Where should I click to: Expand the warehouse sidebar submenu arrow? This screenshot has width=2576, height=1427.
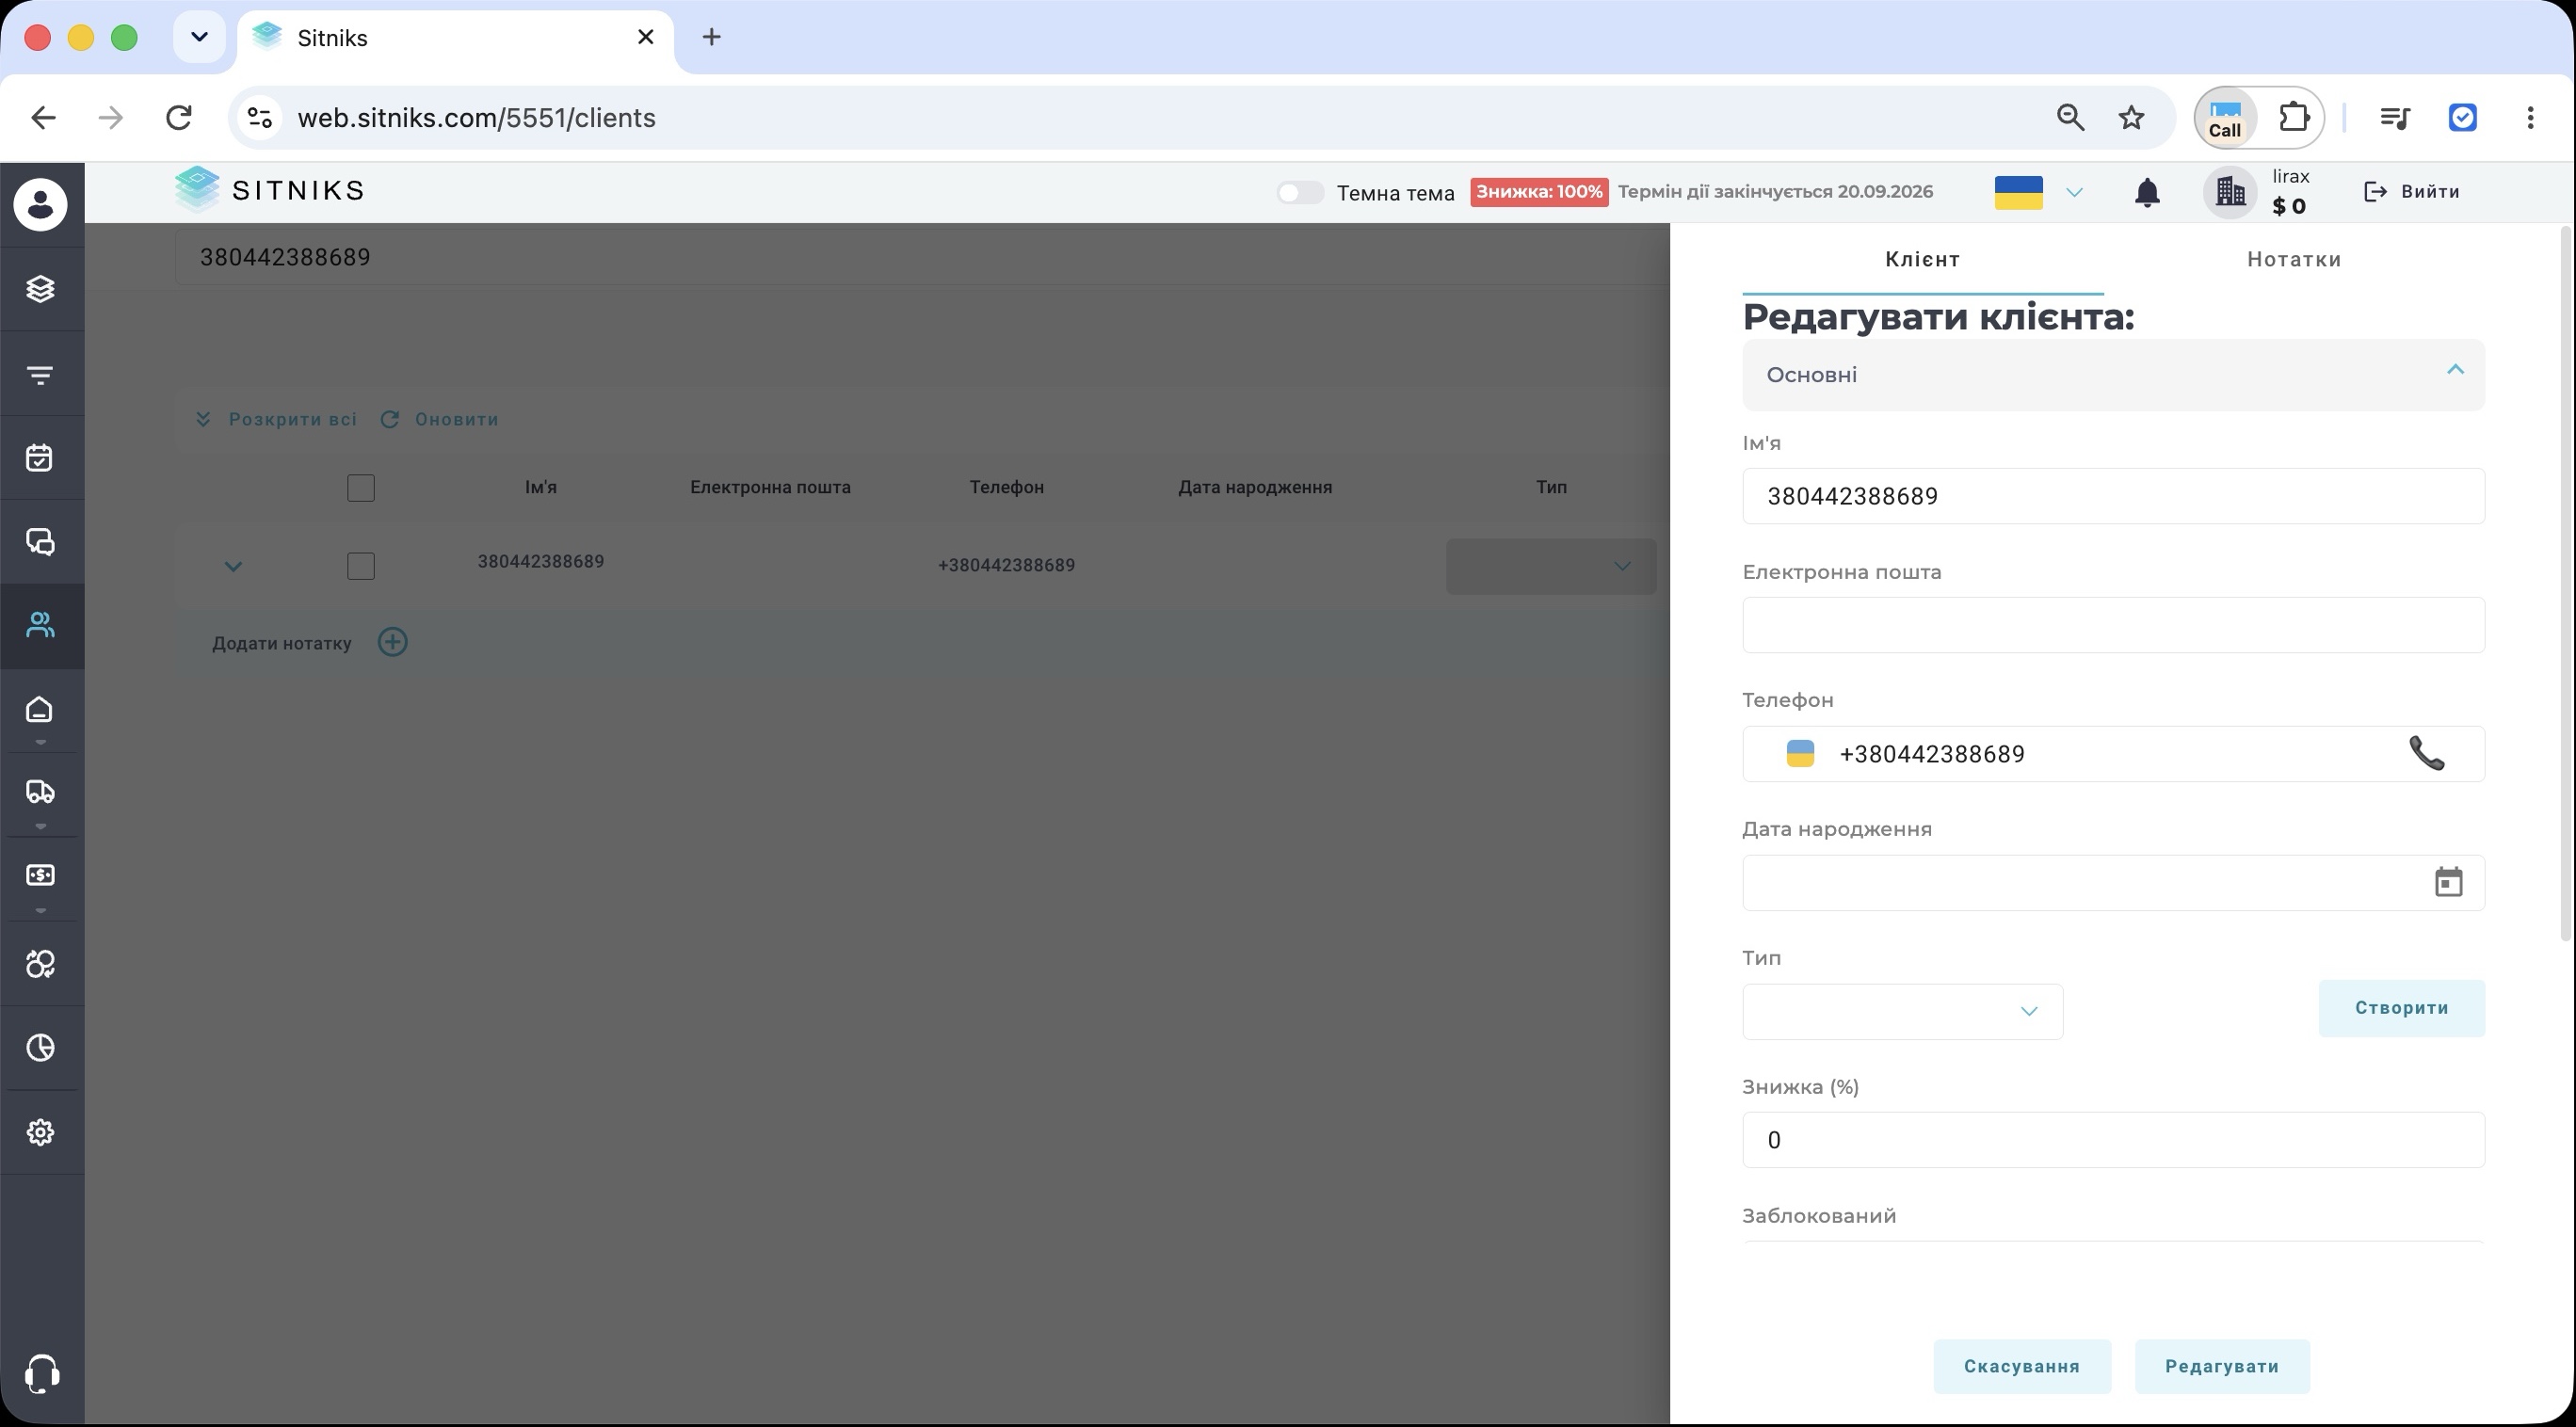40,743
